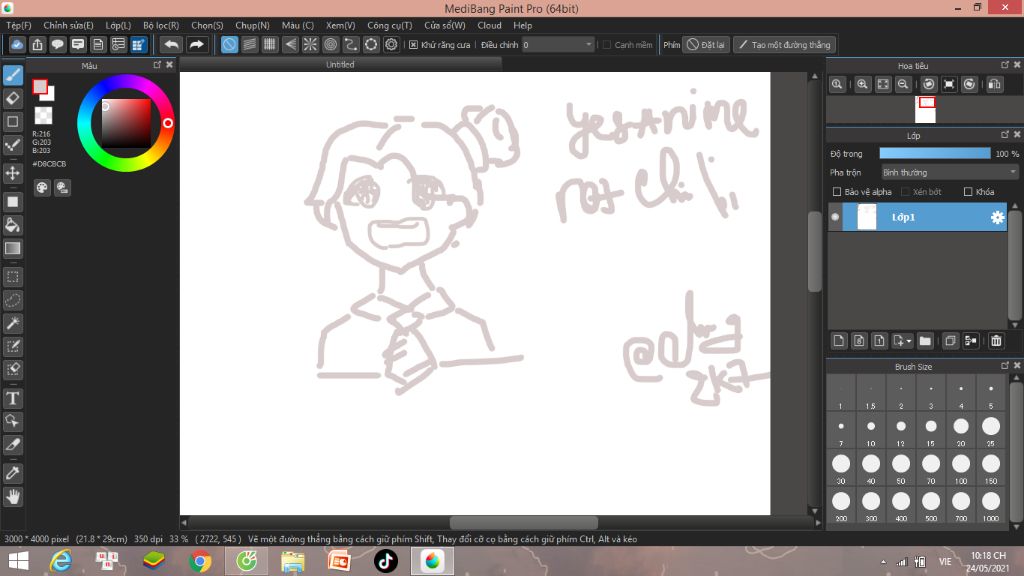This screenshot has width=1024, height=576.
Task: Undock the Màu color panel
Action: (157, 65)
